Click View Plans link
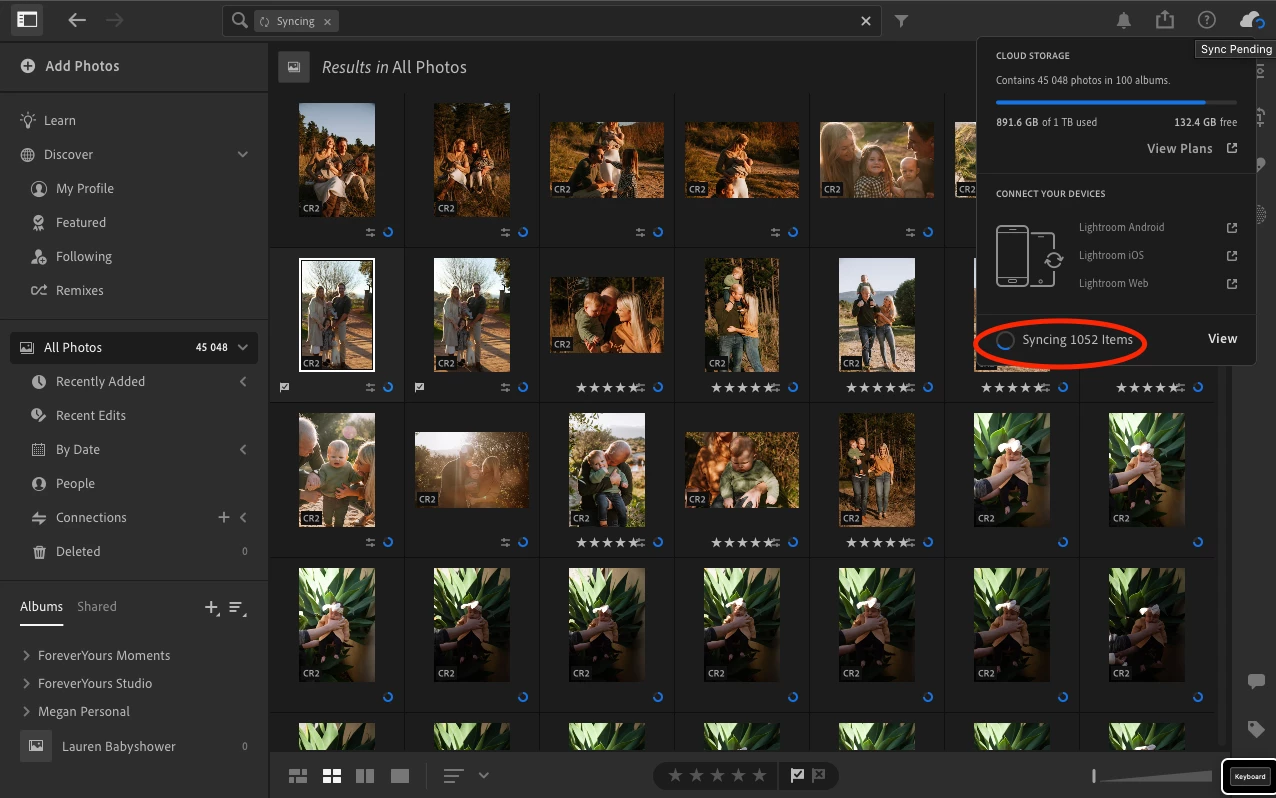 coord(1179,148)
